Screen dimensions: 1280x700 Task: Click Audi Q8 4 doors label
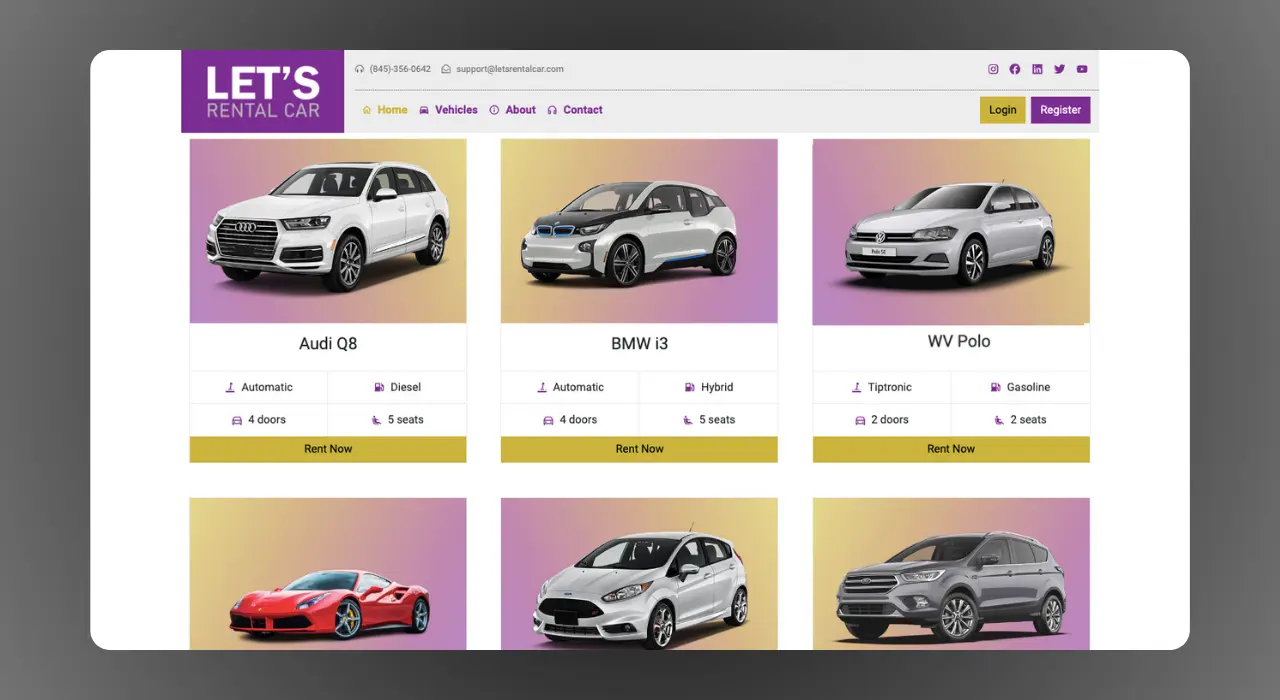tap(267, 420)
